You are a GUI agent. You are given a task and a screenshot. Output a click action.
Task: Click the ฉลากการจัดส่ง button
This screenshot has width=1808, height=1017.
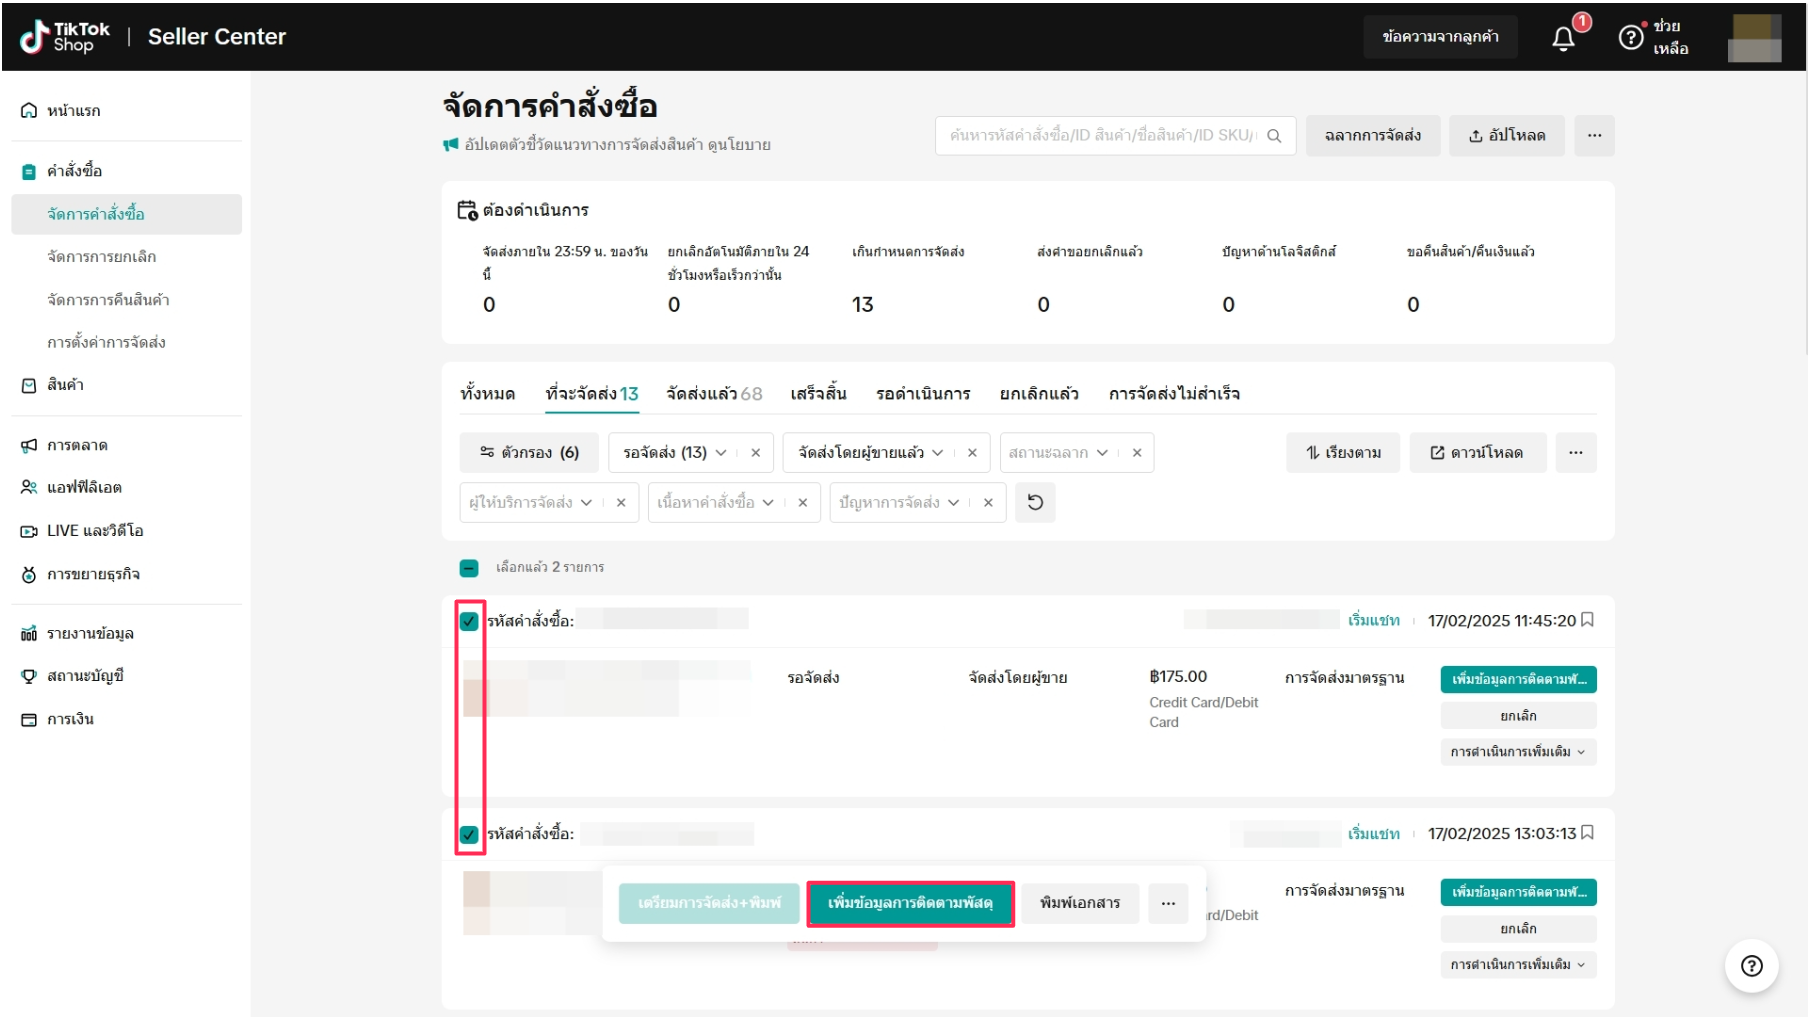(1372, 136)
